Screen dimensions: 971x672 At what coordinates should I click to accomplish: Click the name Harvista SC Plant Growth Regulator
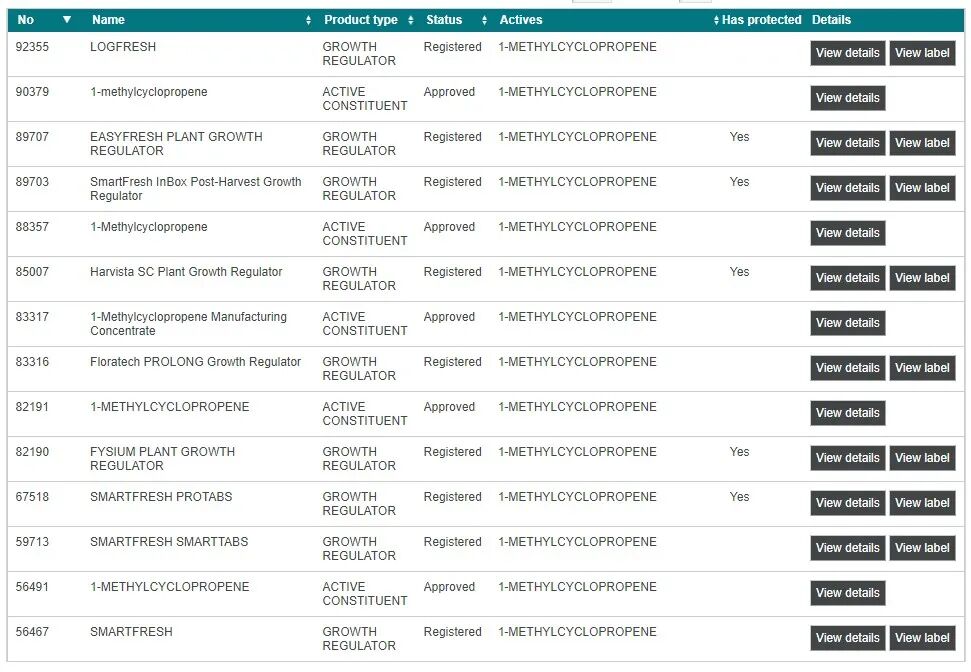click(x=186, y=272)
